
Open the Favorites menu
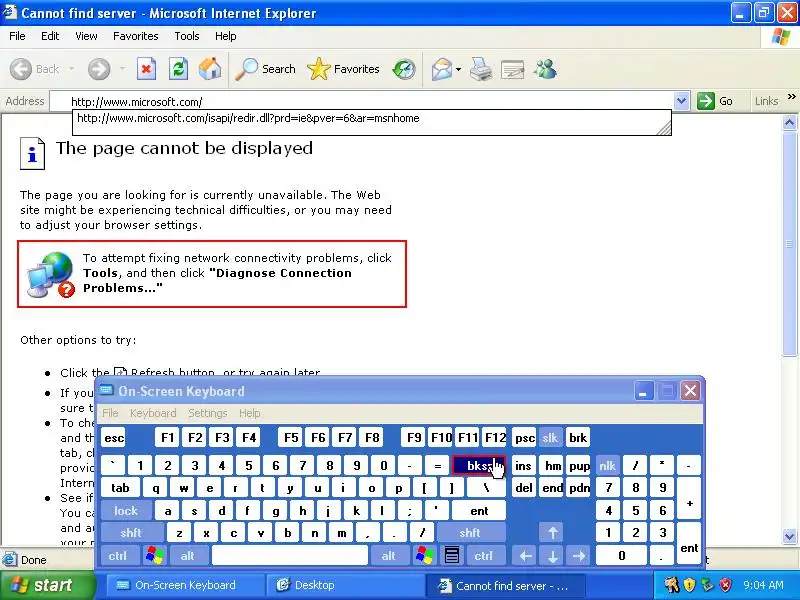136,36
